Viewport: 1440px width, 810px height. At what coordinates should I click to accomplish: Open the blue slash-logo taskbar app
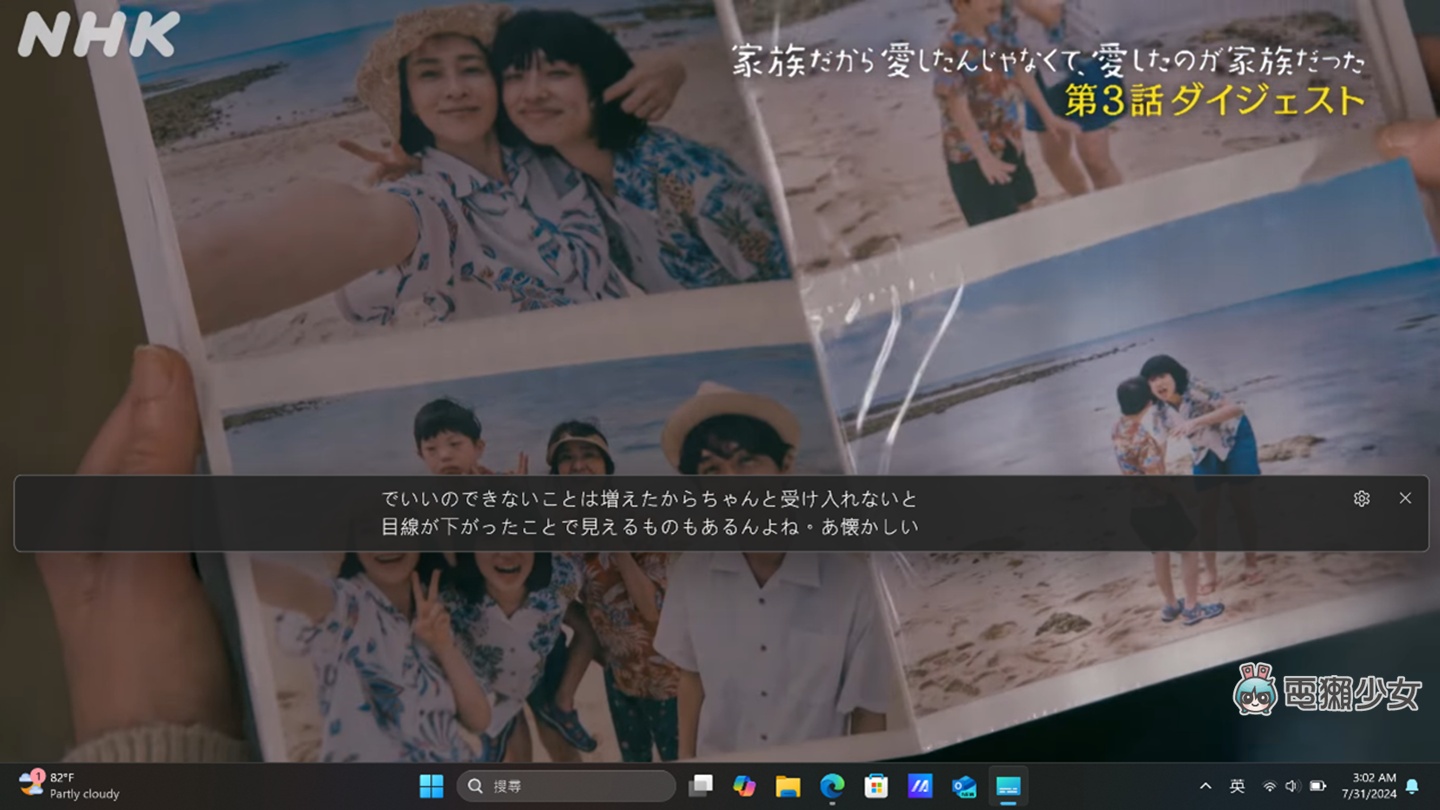pos(920,786)
